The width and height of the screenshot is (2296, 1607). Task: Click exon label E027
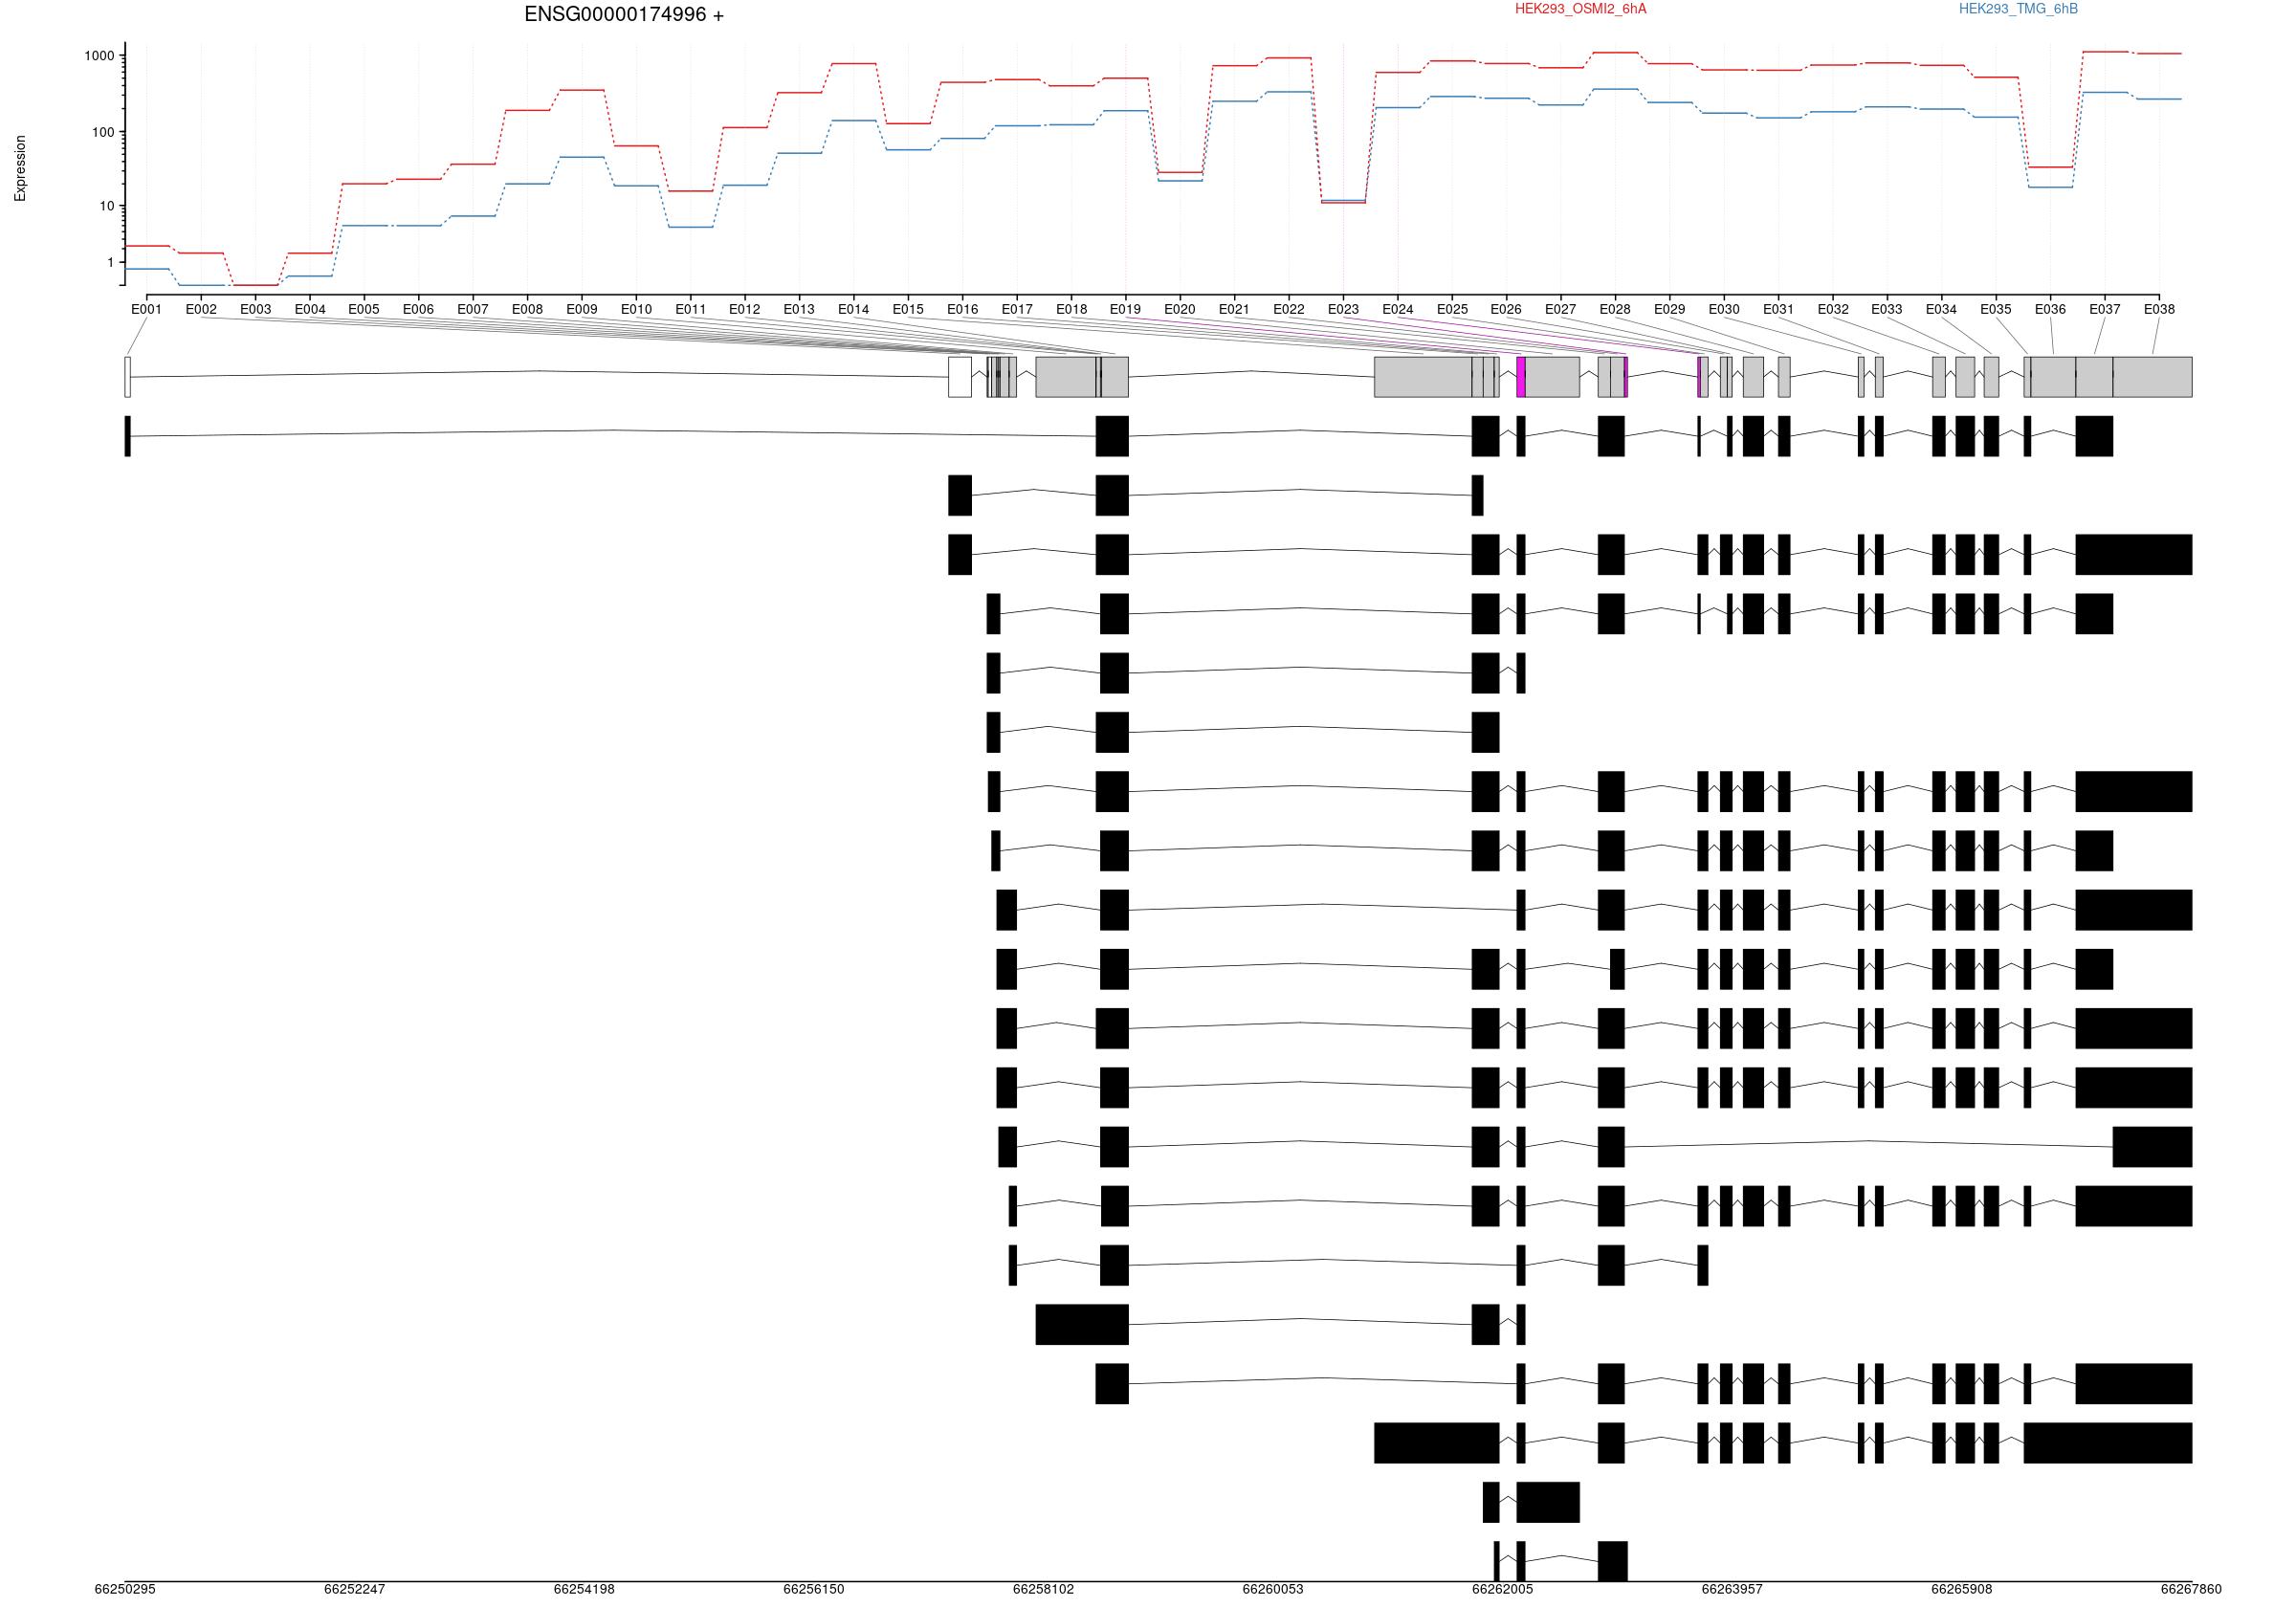1560,309
